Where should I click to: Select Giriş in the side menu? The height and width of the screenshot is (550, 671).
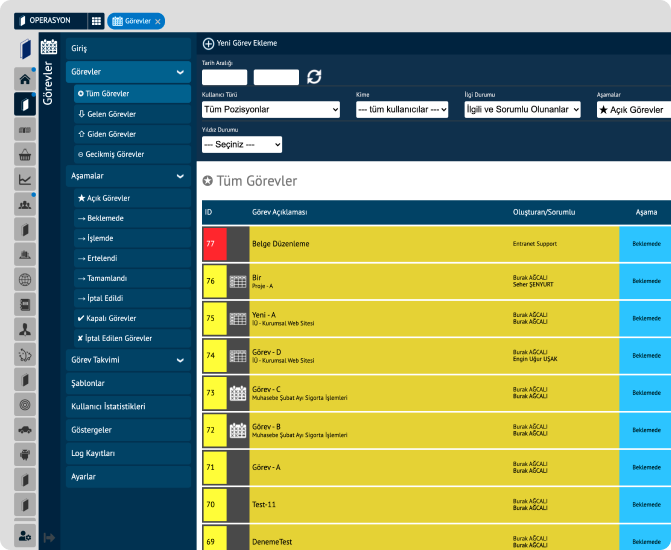click(128, 48)
